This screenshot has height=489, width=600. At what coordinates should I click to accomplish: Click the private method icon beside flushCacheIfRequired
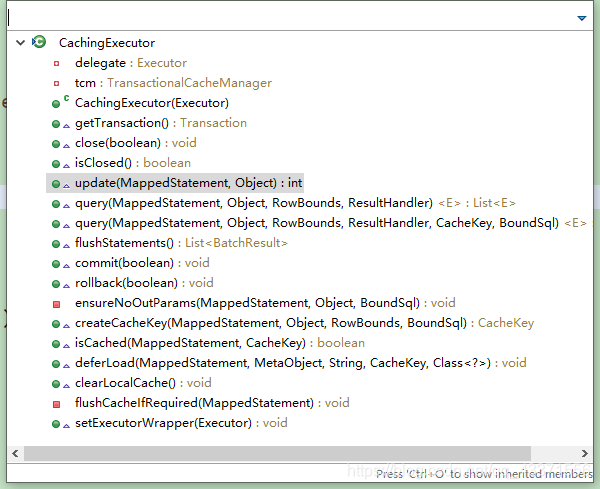pyautogui.click(x=56, y=404)
